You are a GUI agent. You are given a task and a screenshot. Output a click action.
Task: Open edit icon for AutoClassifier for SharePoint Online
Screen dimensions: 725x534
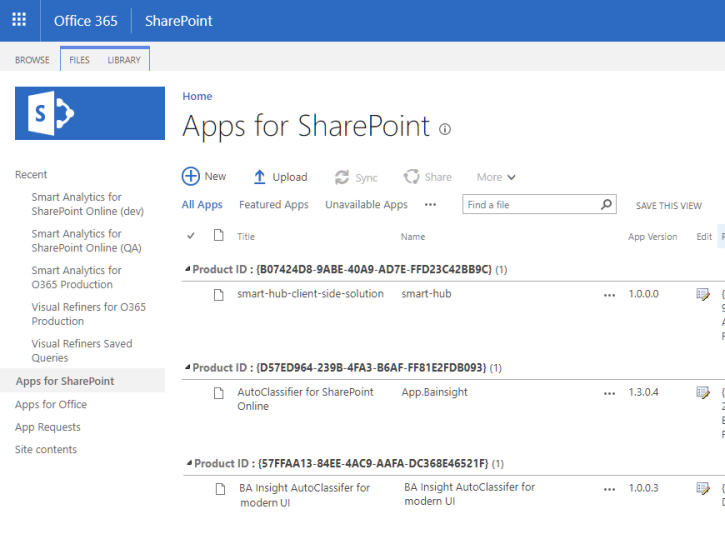pos(703,393)
